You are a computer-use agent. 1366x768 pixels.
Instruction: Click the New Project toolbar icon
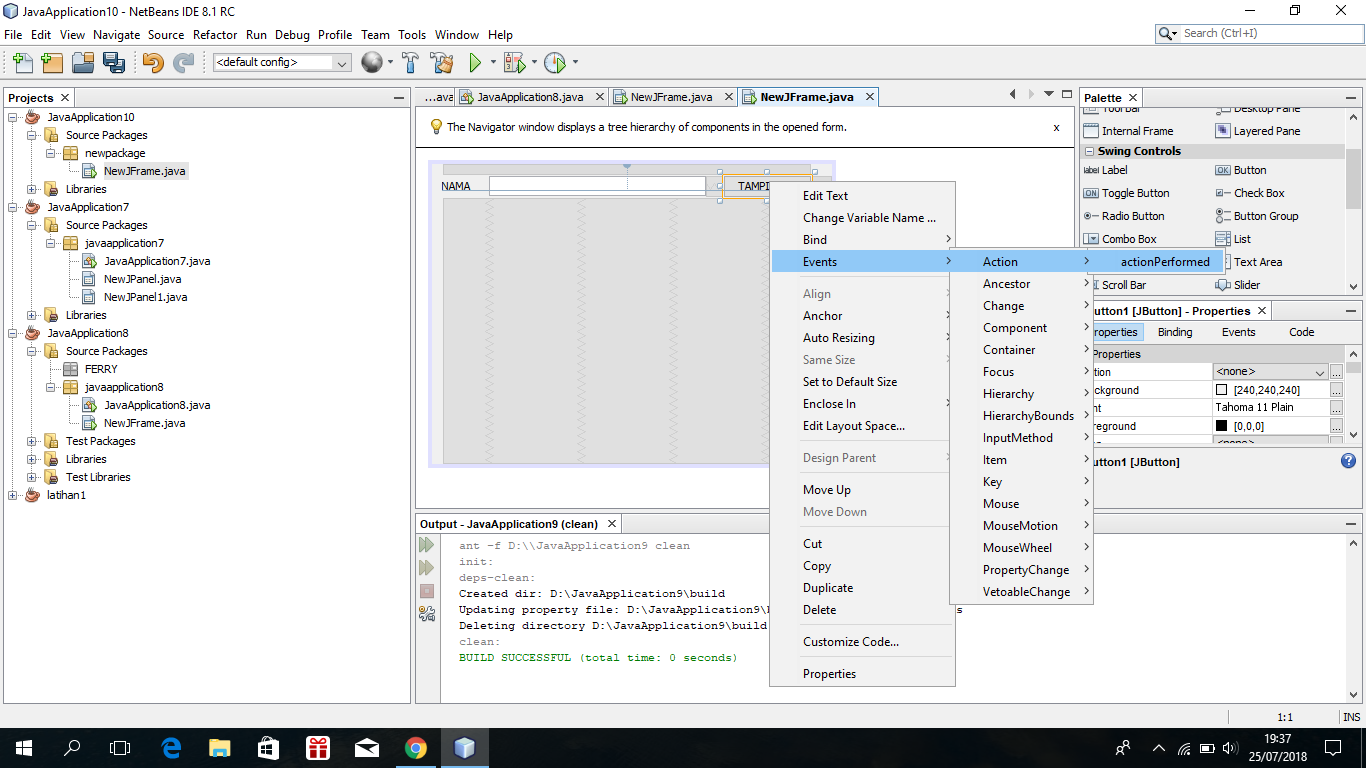click(52, 63)
